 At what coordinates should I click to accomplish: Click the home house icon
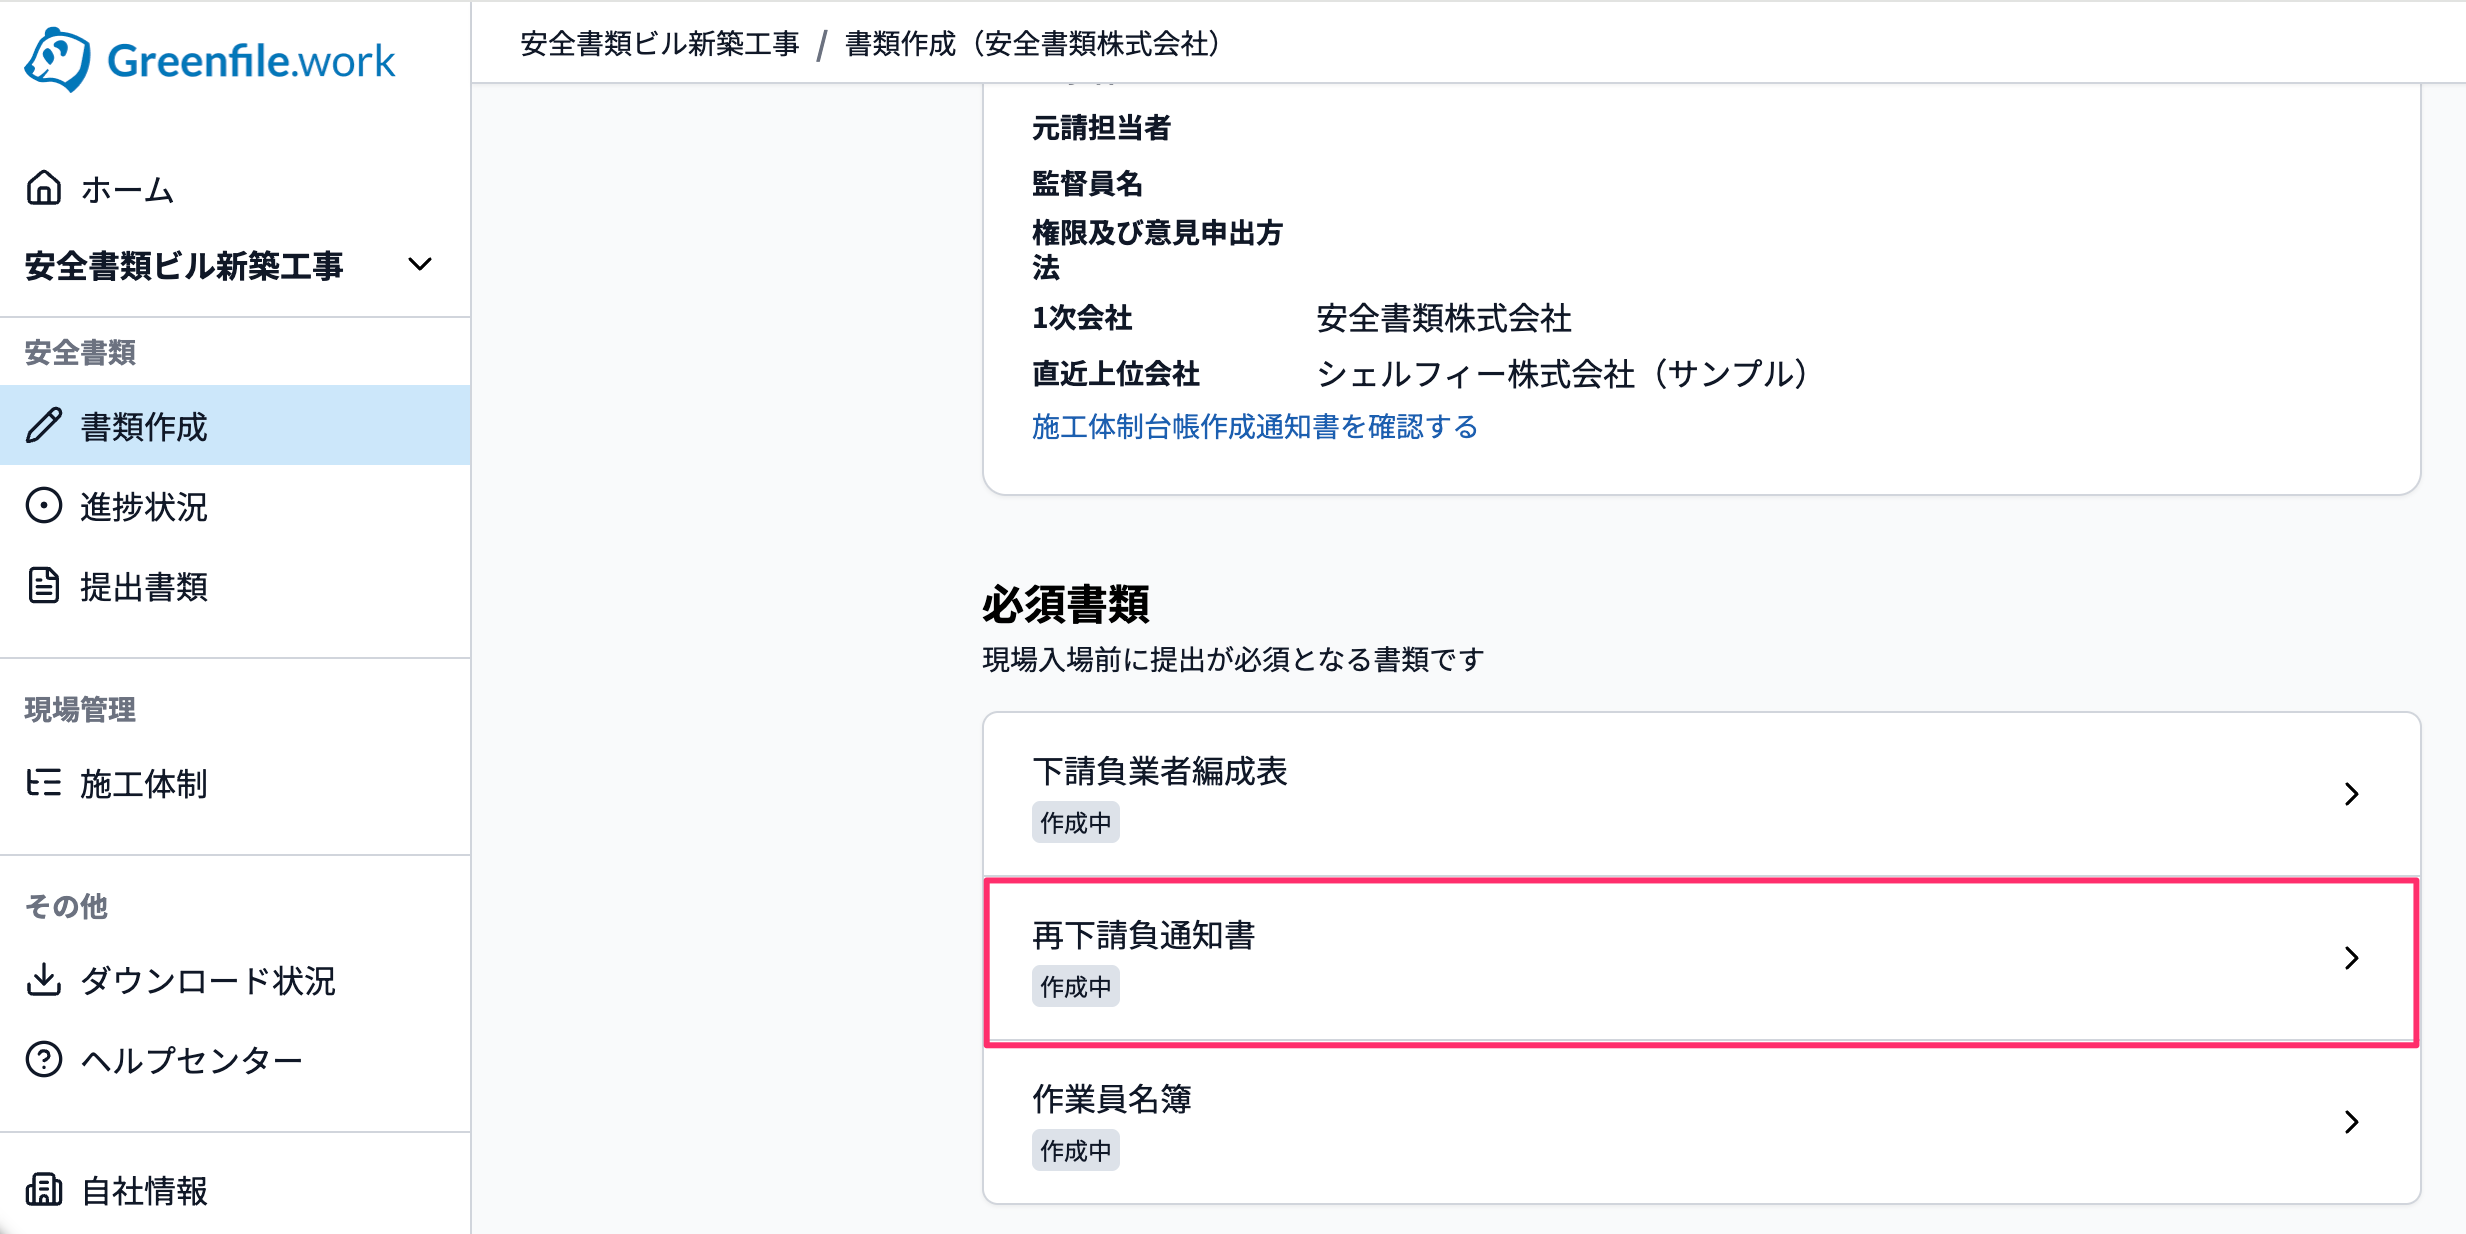[x=44, y=188]
